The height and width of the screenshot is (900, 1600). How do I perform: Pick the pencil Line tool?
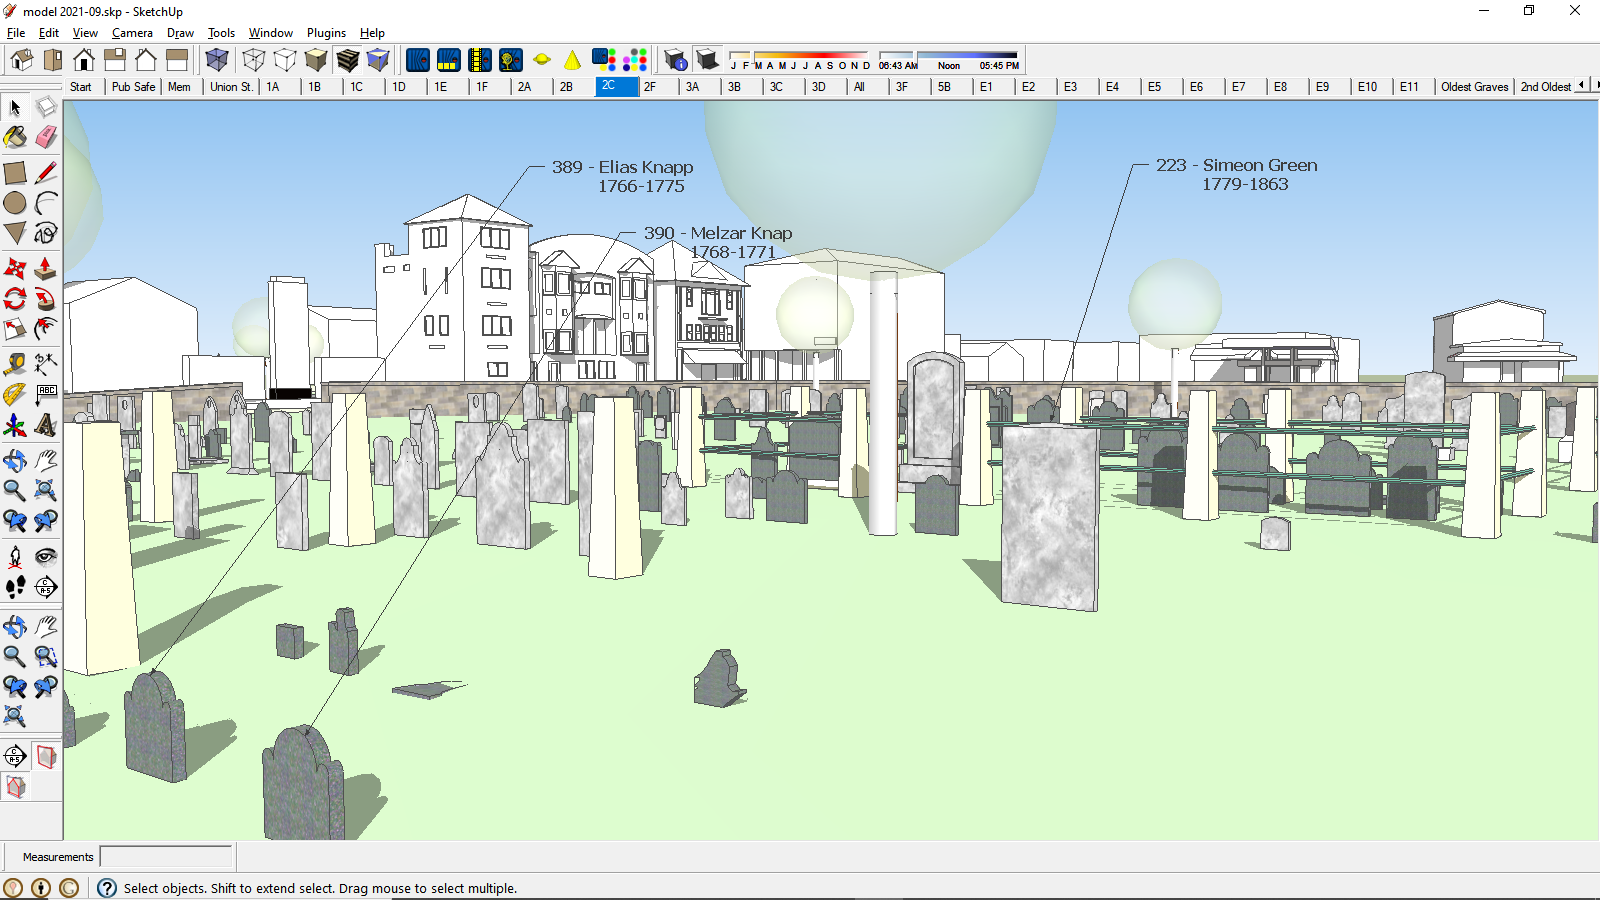(46, 172)
